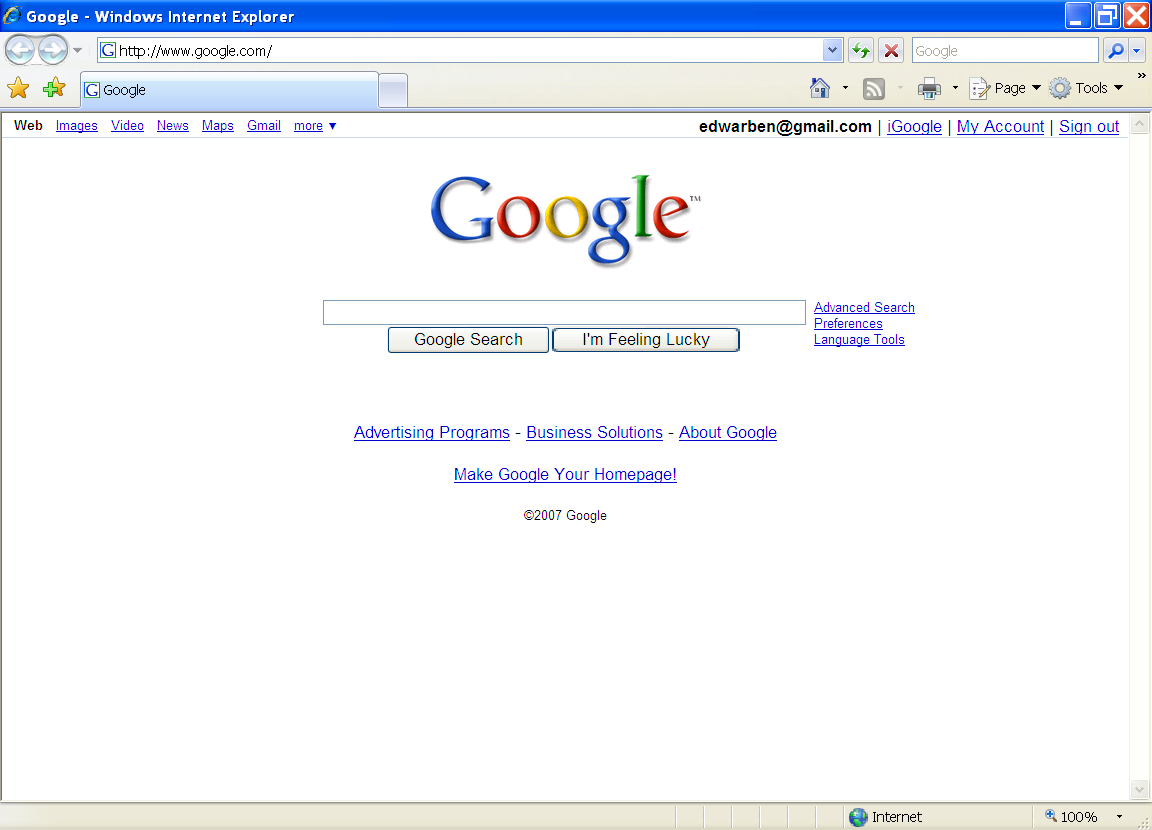Expand the 'more' services menu
Image resolution: width=1152 pixels, height=830 pixels.
coord(314,125)
